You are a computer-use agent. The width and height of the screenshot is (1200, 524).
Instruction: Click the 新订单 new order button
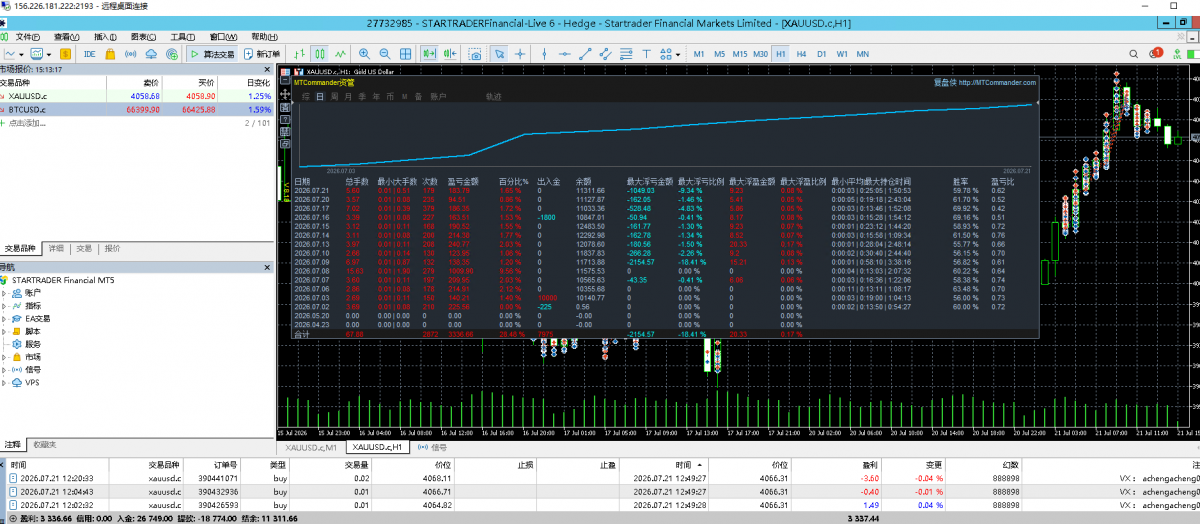click(261, 53)
